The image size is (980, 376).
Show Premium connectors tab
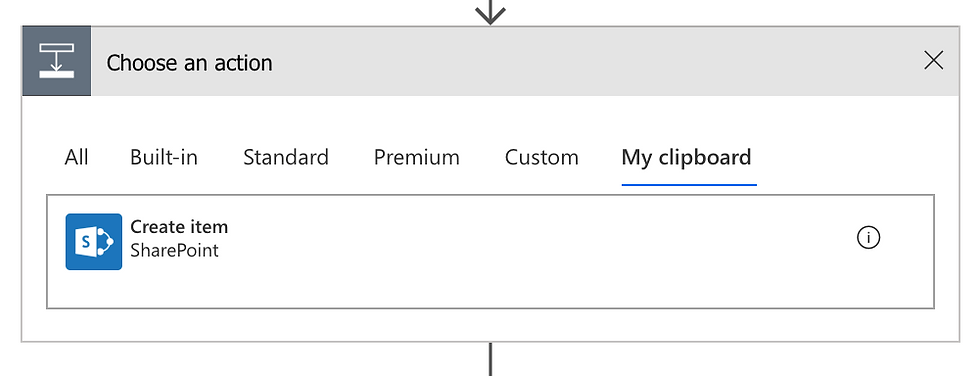tap(416, 157)
